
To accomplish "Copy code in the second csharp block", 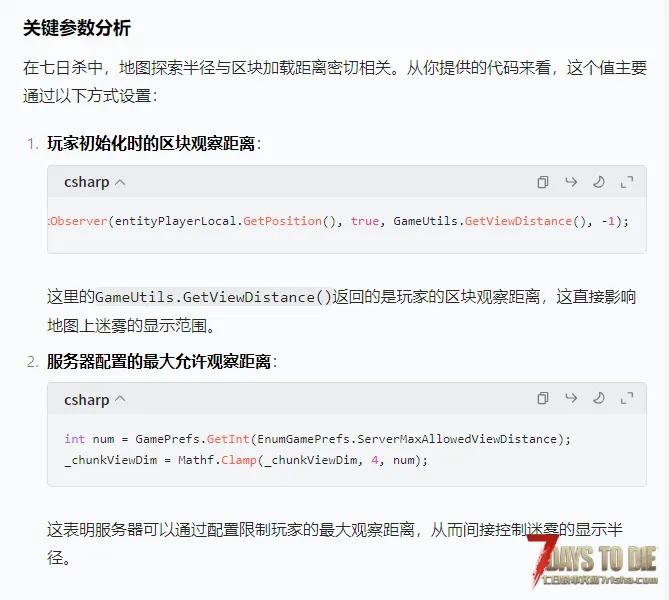I will (543, 398).
